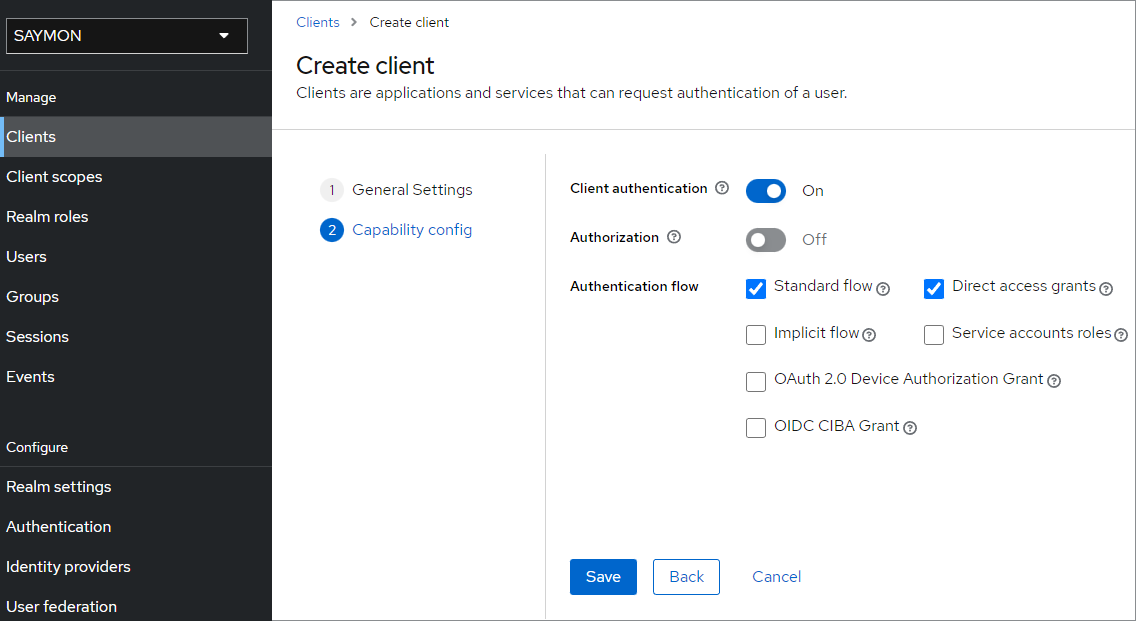This screenshot has height=621, width=1136.
Task: Show help for Standard flow
Action: 882,288
